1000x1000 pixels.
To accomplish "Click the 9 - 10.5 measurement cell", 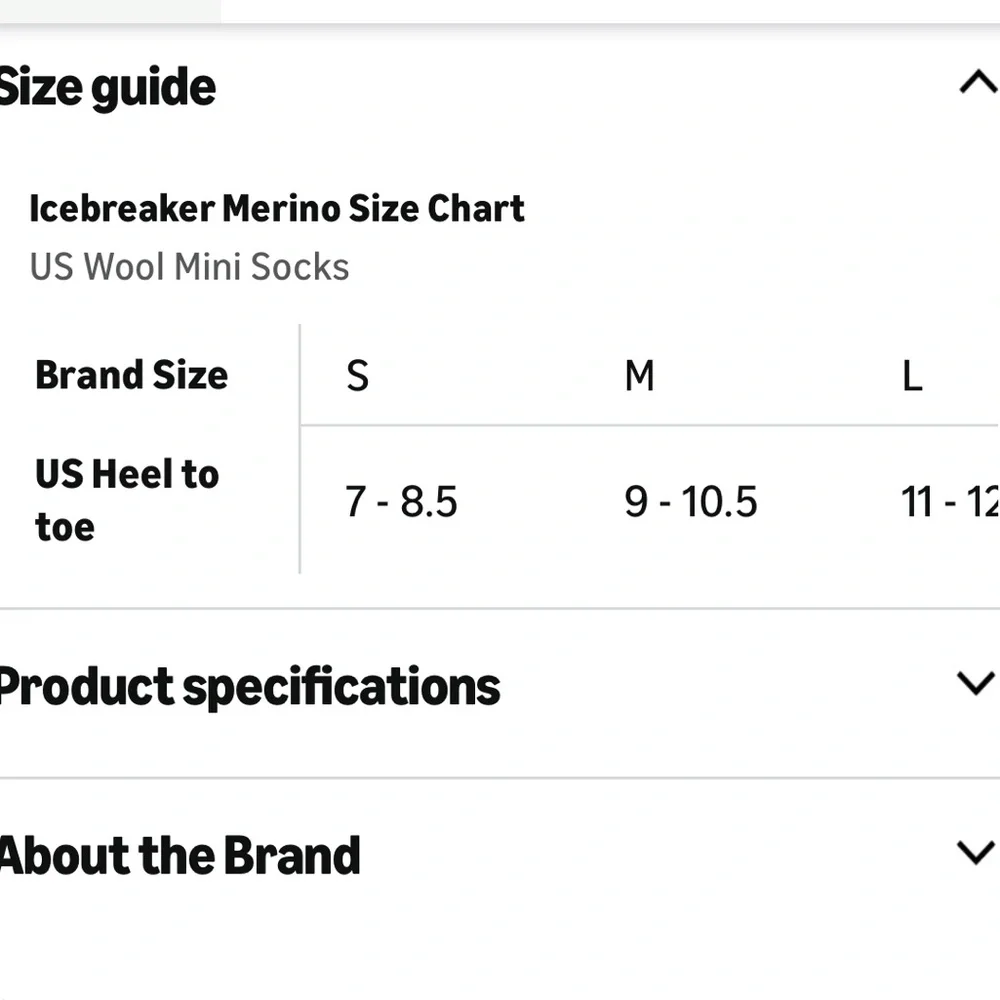I will pyautogui.click(x=691, y=501).
